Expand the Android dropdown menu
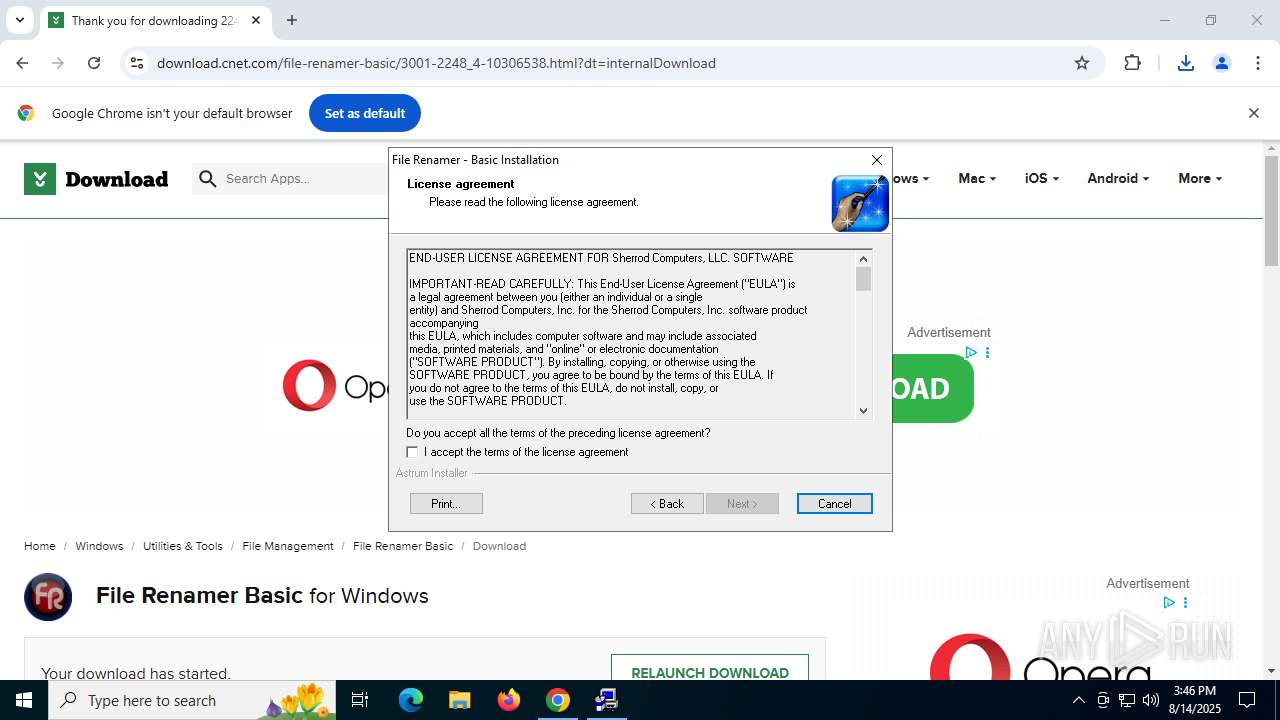The height and width of the screenshot is (720, 1280). [x=1117, y=178]
